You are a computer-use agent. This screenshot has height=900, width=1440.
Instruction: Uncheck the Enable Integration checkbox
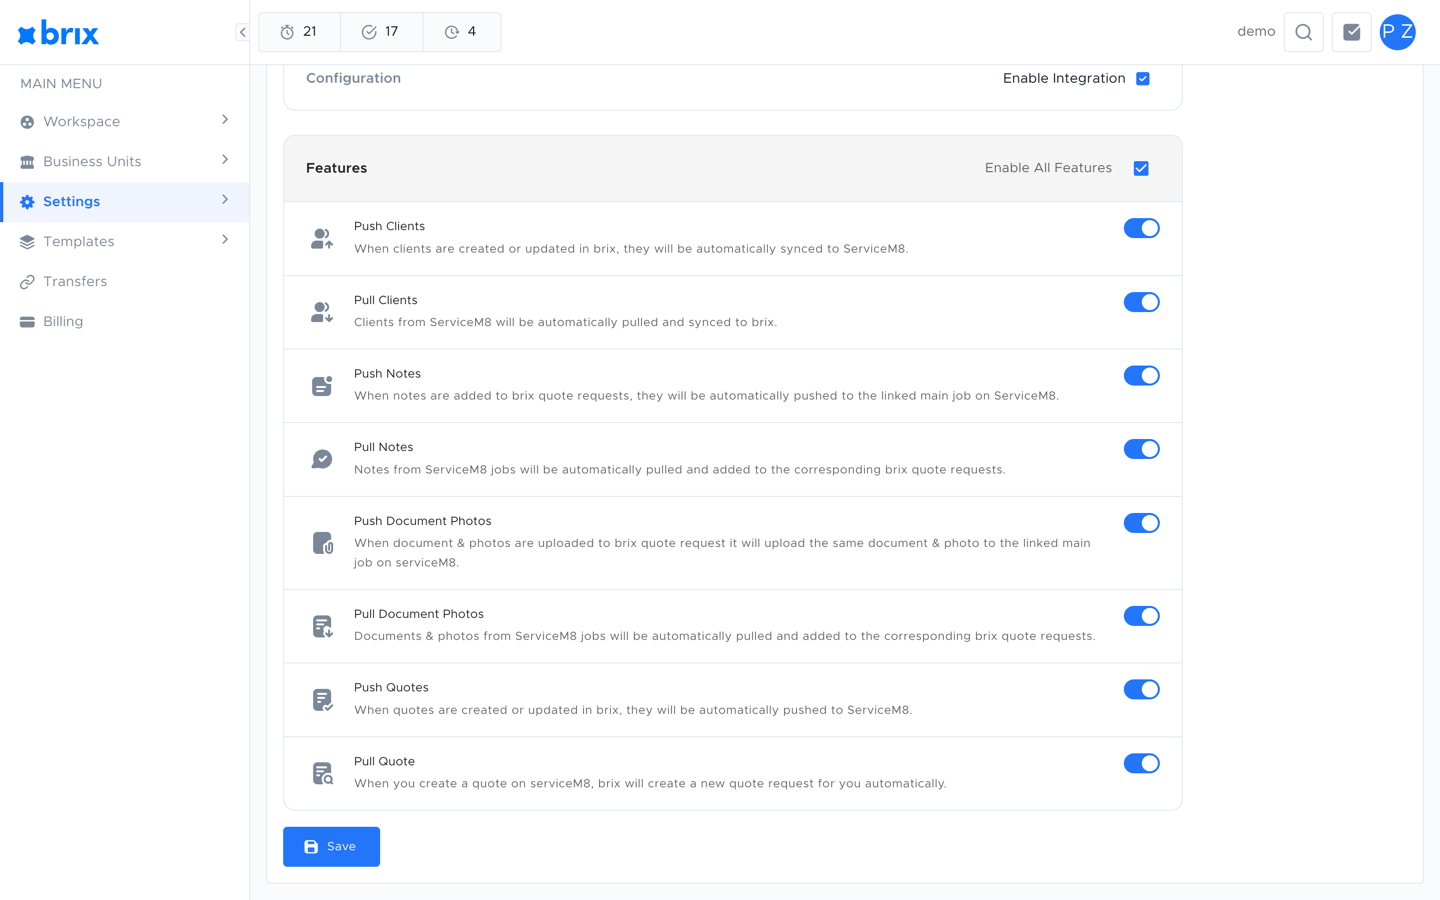pyautogui.click(x=1143, y=78)
